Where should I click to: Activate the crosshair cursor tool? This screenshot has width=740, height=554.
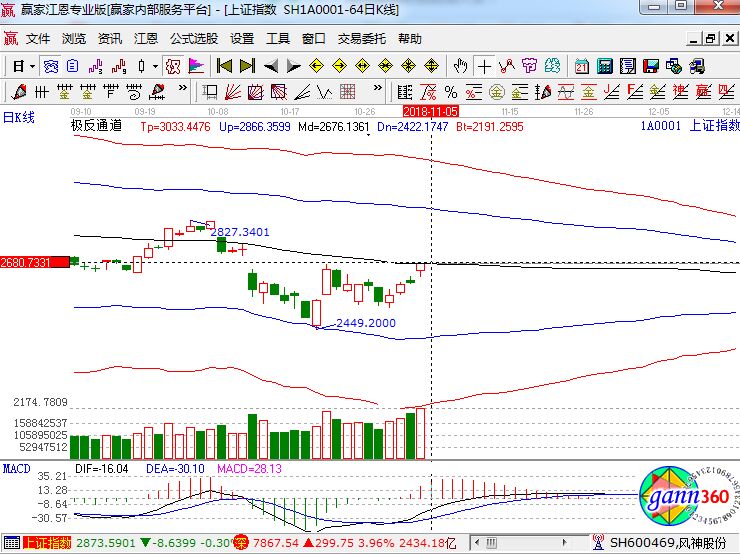coord(484,66)
